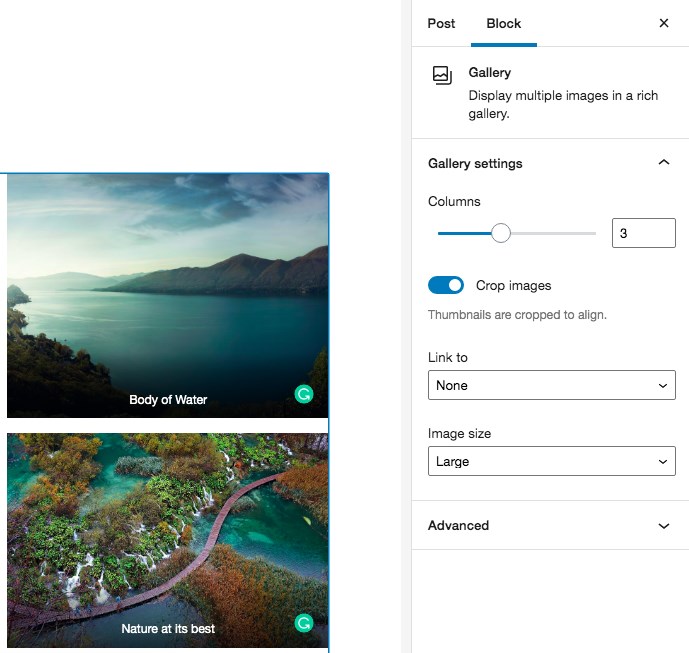Viewport: 689px width, 653px height.
Task: Edit the 'Body of Water' caption
Action: point(168,399)
